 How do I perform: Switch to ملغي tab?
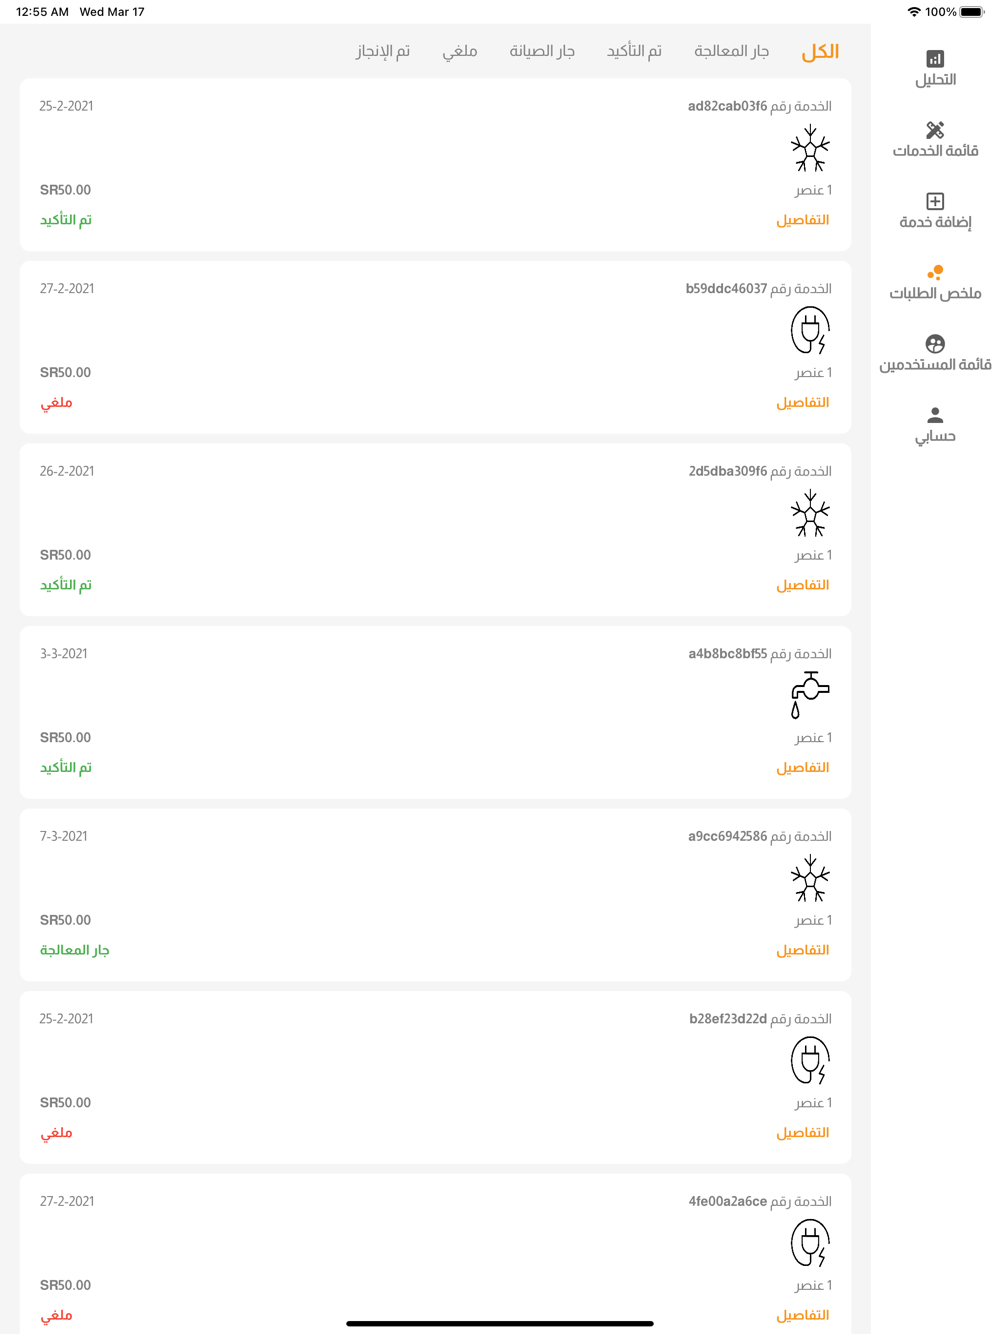(x=460, y=51)
